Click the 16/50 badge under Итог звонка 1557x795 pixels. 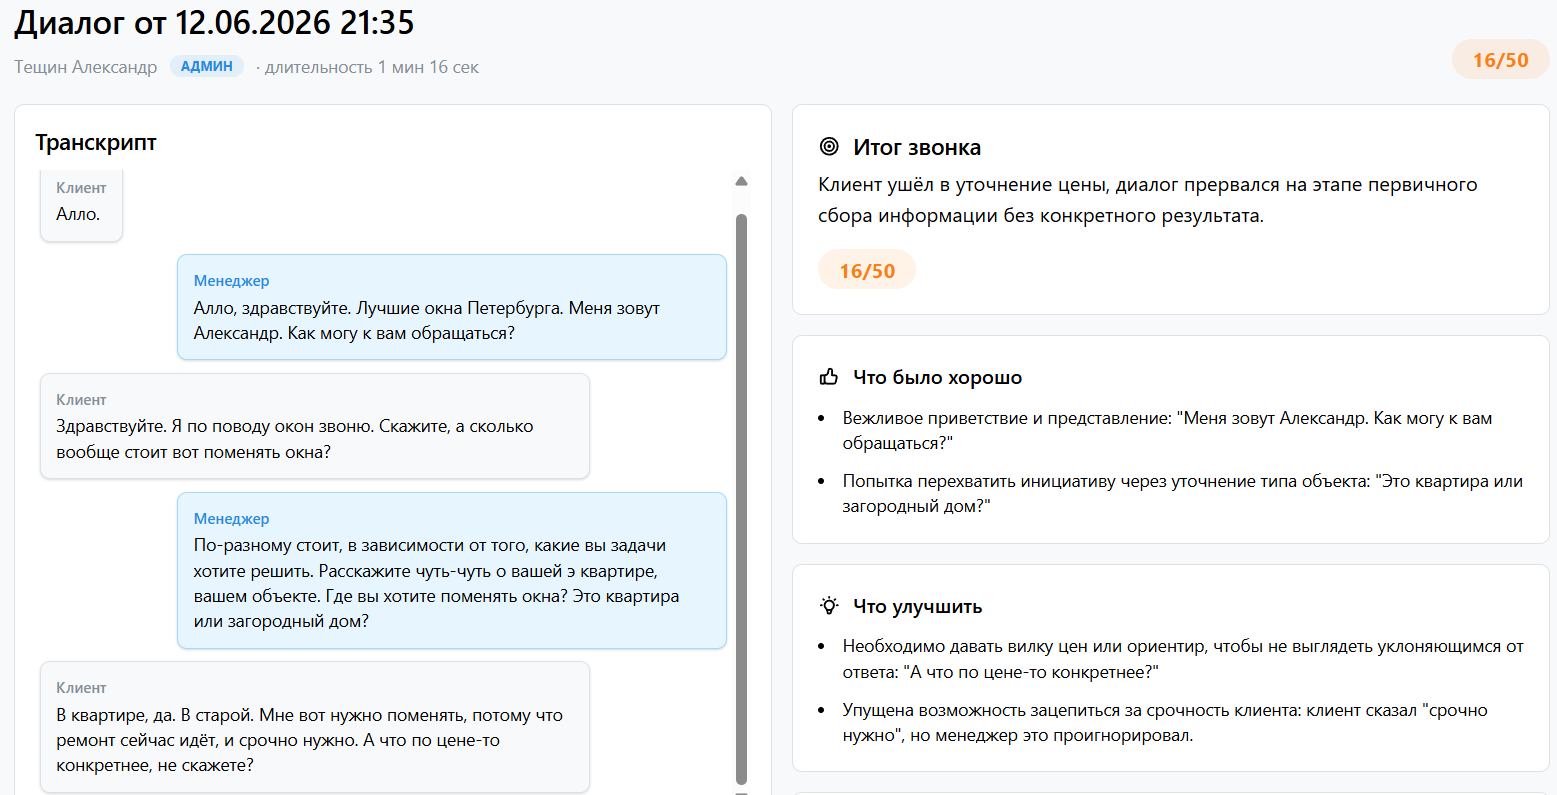pyautogui.click(x=867, y=270)
